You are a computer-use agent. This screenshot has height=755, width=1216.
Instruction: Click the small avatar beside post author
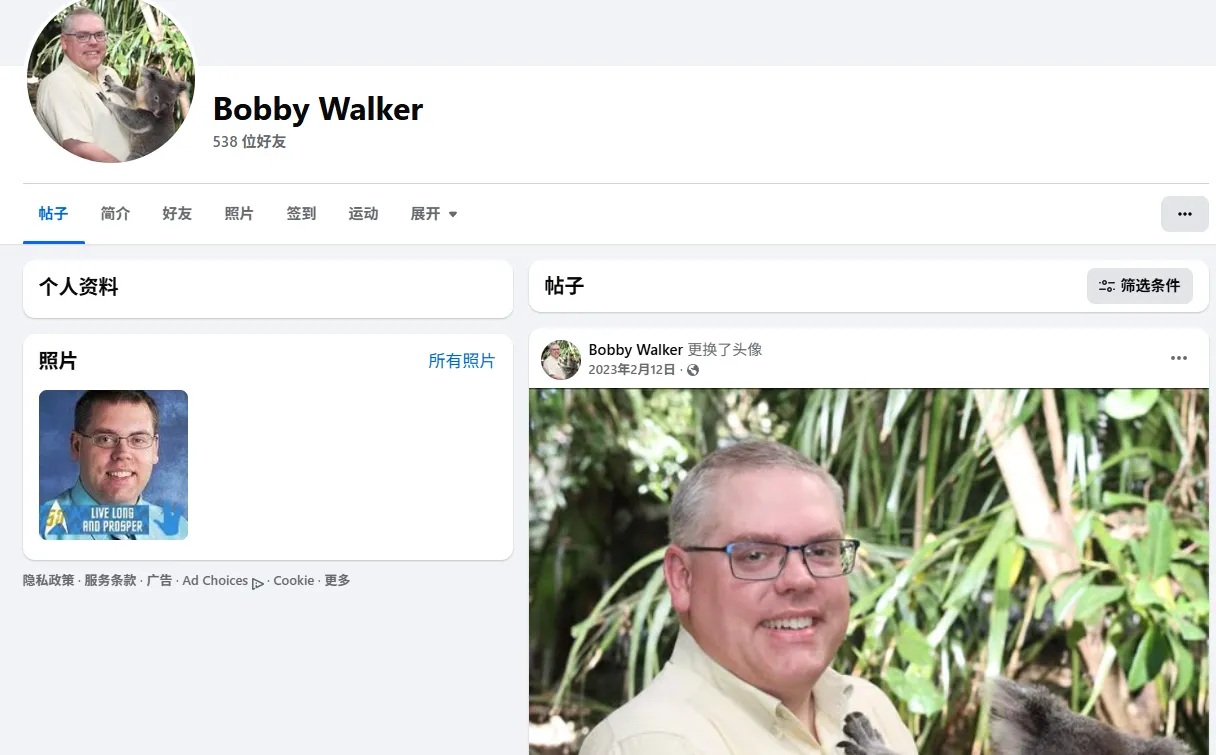pyautogui.click(x=561, y=359)
